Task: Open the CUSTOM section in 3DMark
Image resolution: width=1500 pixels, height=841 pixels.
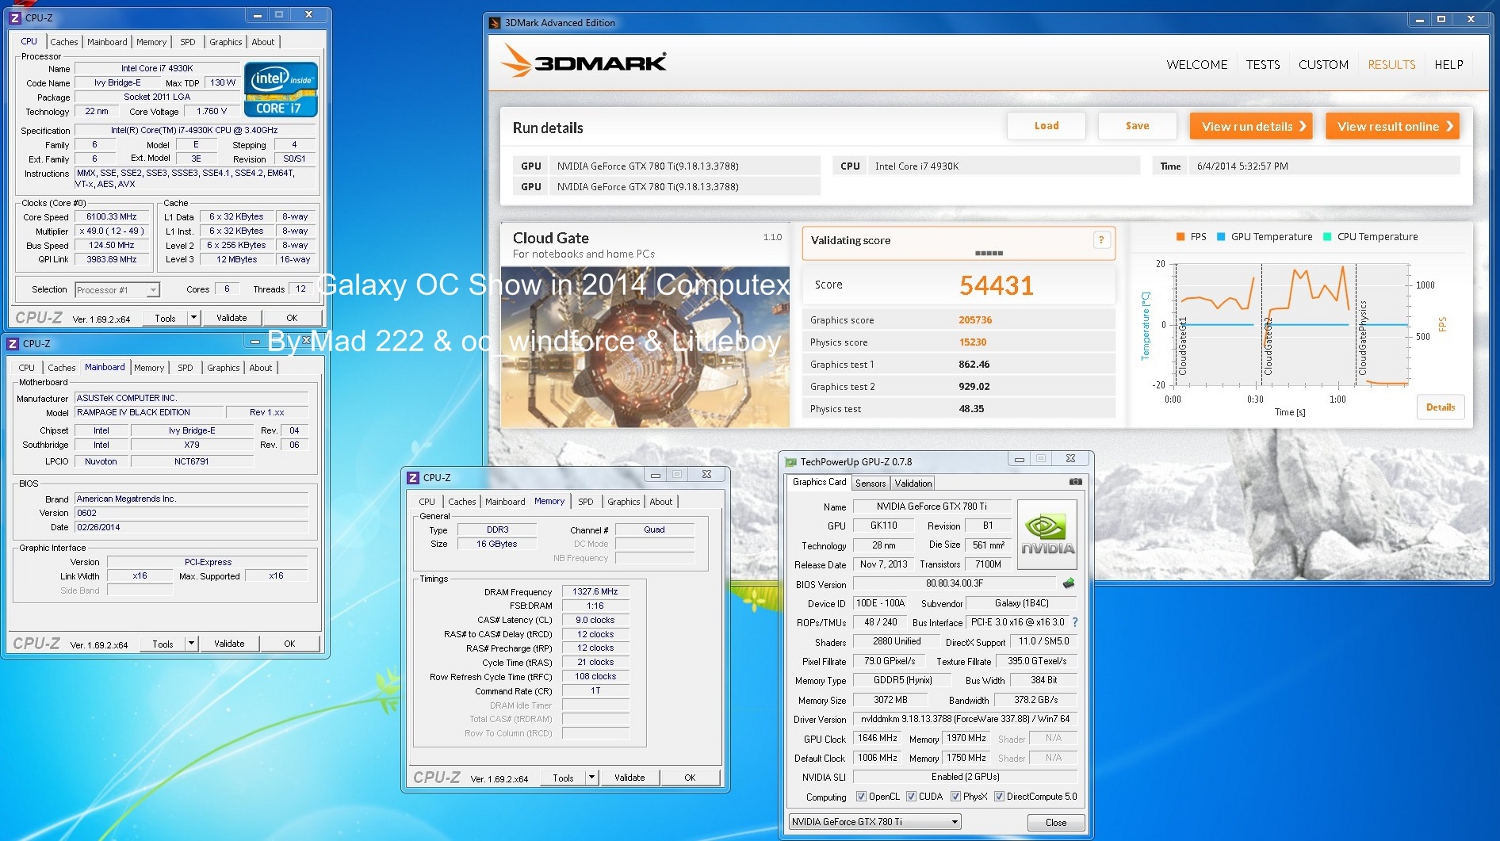Action: [x=1324, y=65]
